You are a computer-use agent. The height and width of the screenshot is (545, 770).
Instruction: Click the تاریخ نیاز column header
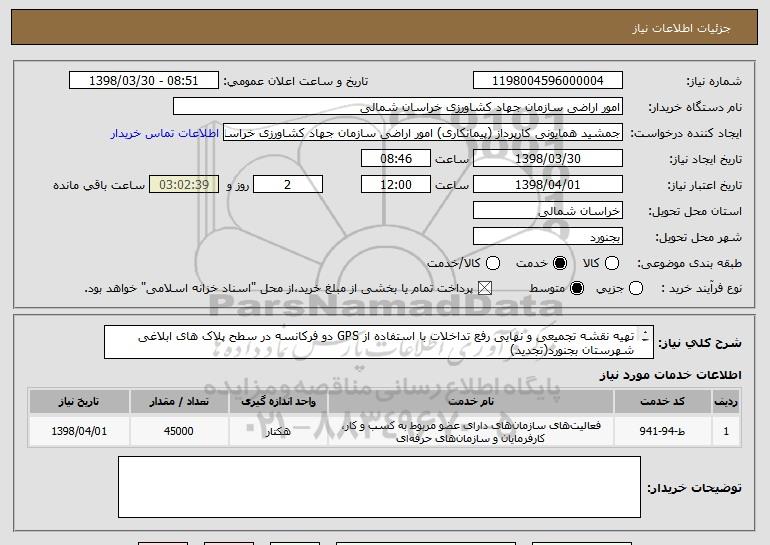click(79, 402)
